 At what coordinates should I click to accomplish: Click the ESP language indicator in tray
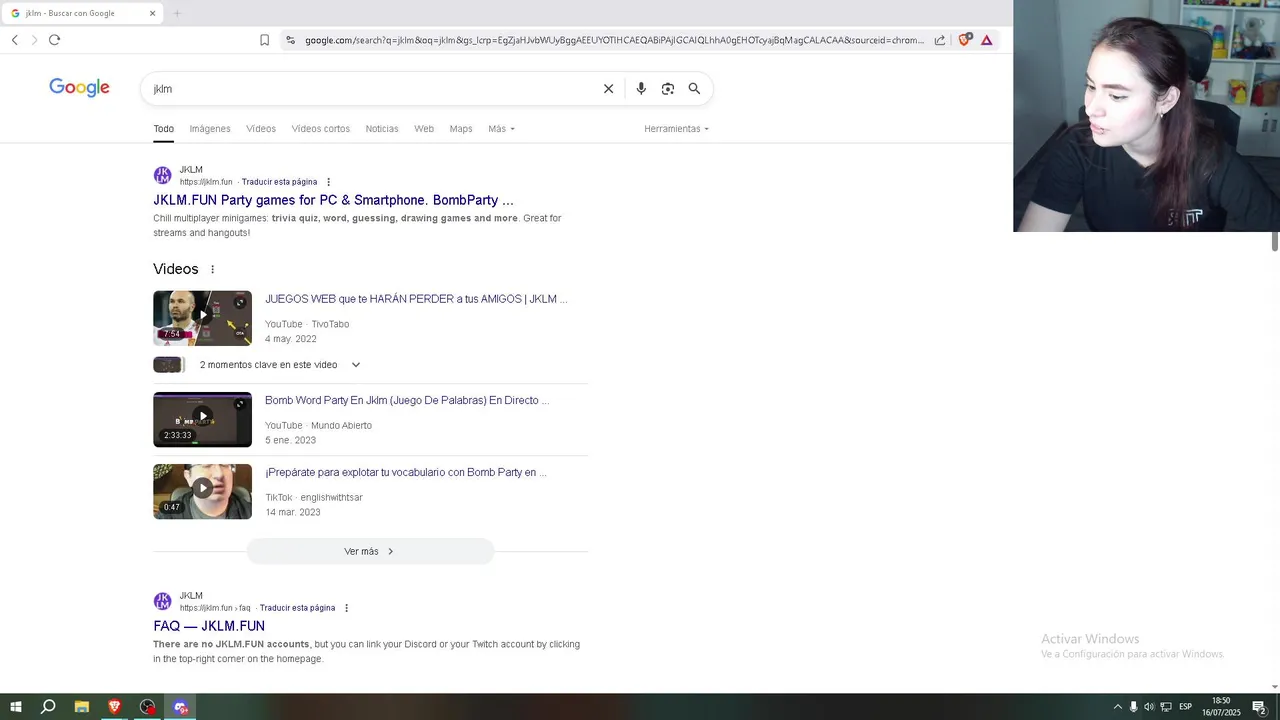(x=1185, y=707)
